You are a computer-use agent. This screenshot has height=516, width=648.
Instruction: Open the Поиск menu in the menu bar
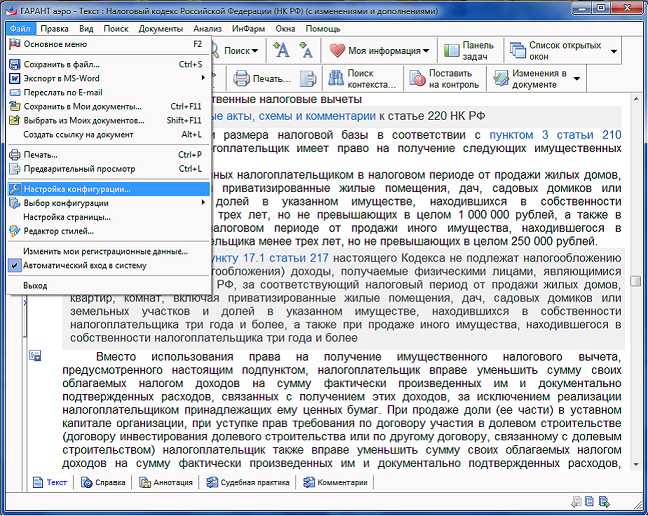(x=116, y=29)
